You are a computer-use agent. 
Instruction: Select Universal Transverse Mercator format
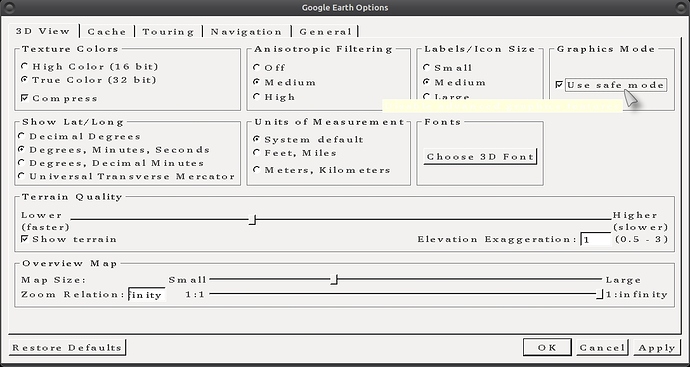pos(127,176)
